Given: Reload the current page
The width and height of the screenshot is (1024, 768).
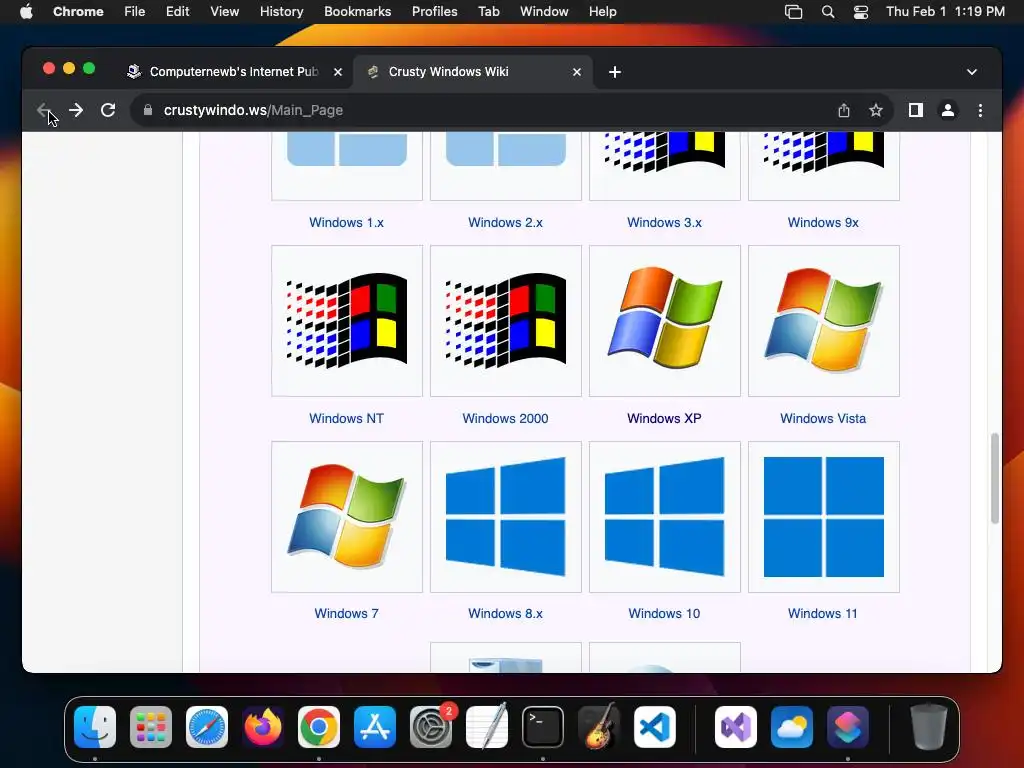Looking at the screenshot, I should 108,110.
